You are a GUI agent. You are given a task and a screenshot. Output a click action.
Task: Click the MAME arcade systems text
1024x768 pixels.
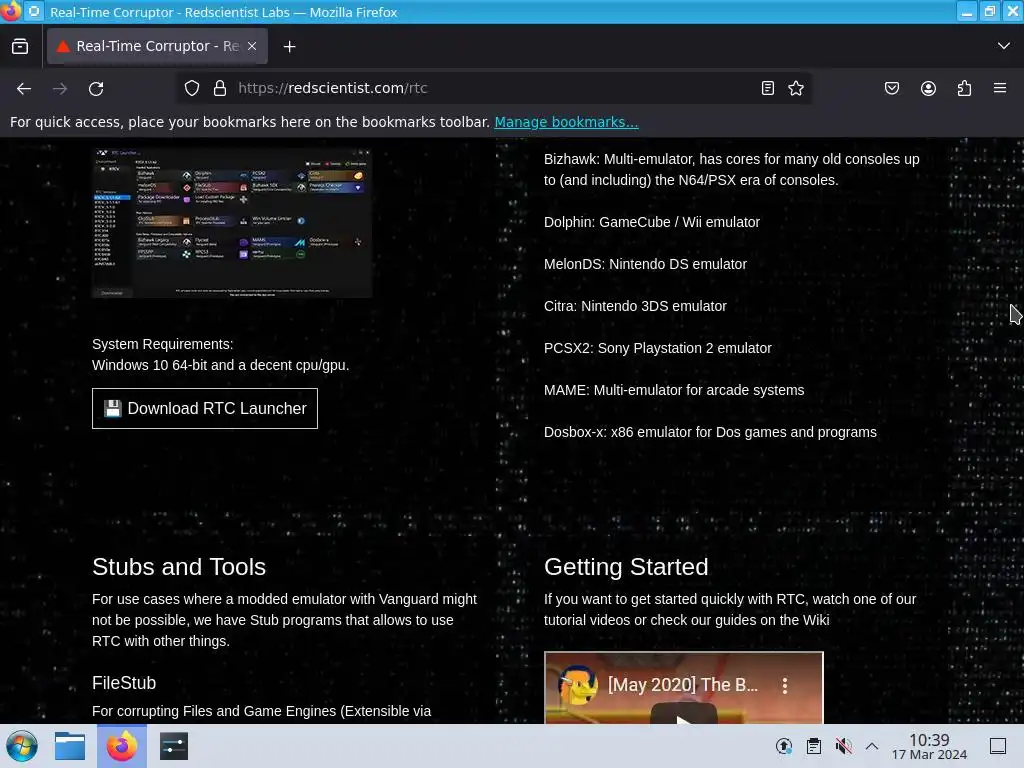coord(674,390)
